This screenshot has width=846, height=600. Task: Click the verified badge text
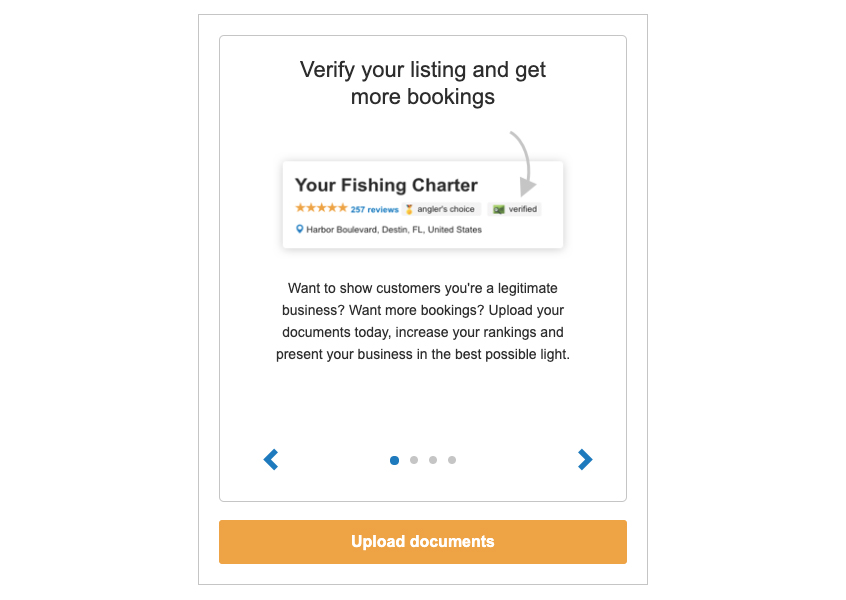click(523, 210)
